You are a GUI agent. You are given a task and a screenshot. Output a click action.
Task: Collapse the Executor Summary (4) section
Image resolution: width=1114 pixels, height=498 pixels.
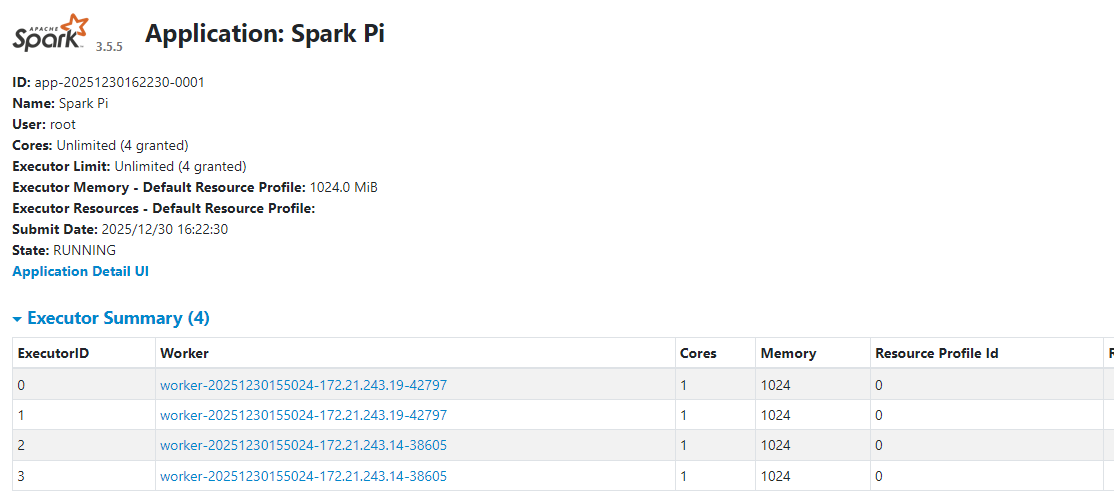point(111,318)
